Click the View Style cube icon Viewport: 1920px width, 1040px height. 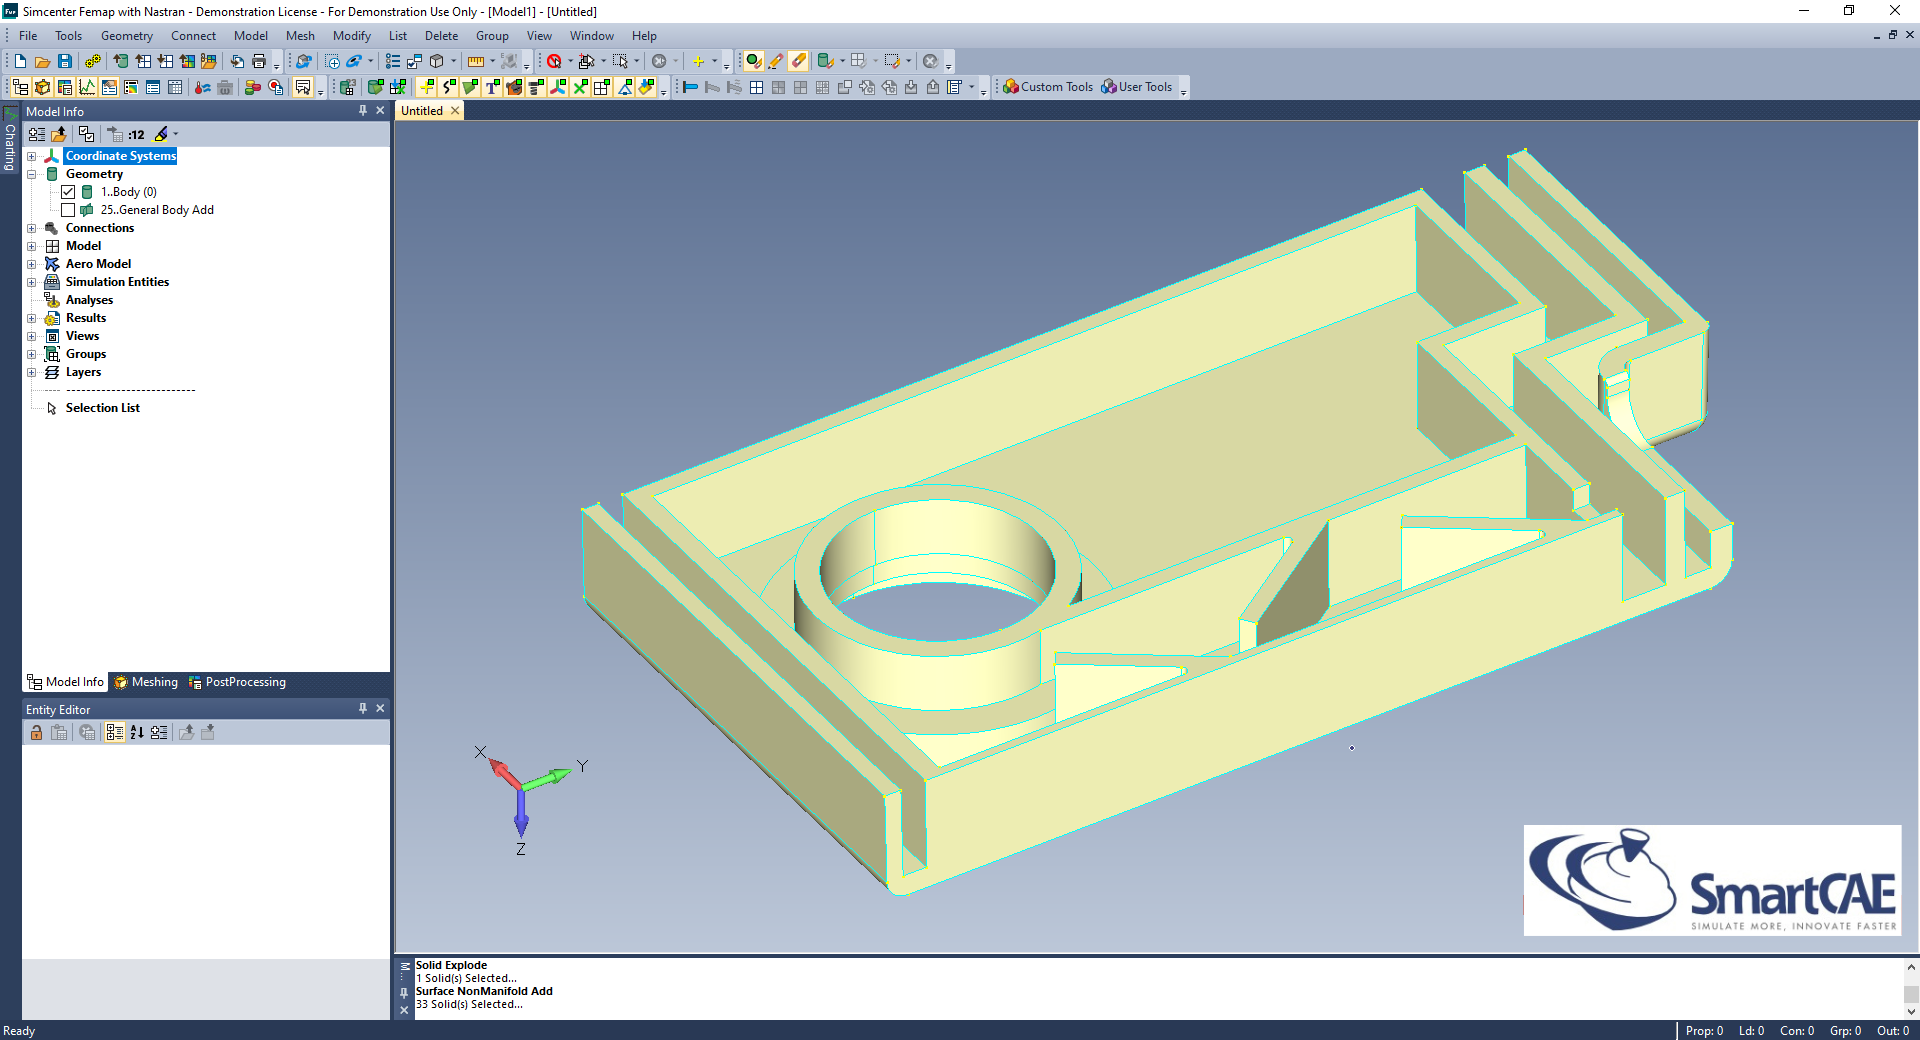coord(437,61)
